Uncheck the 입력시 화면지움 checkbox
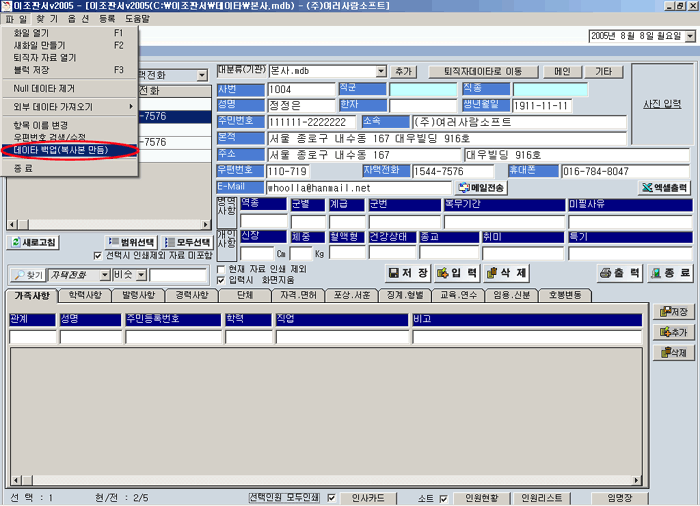Screen dimensions: 700x506 [x=222, y=280]
